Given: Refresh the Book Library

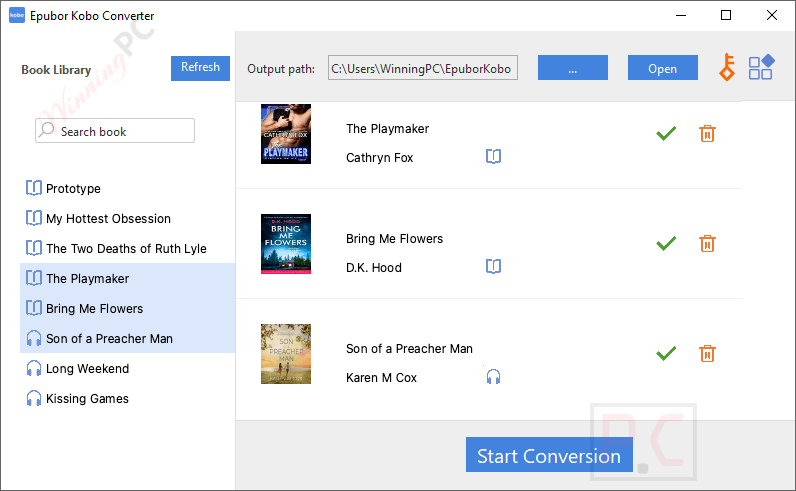Looking at the screenshot, I should 200,68.
